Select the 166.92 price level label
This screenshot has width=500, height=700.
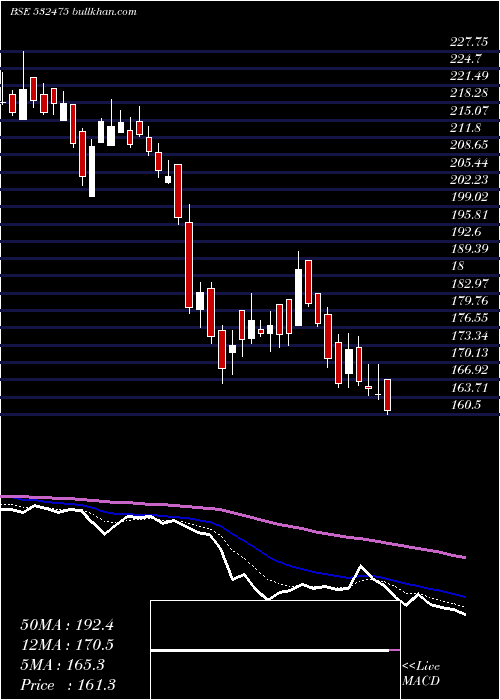tap(469, 370)
